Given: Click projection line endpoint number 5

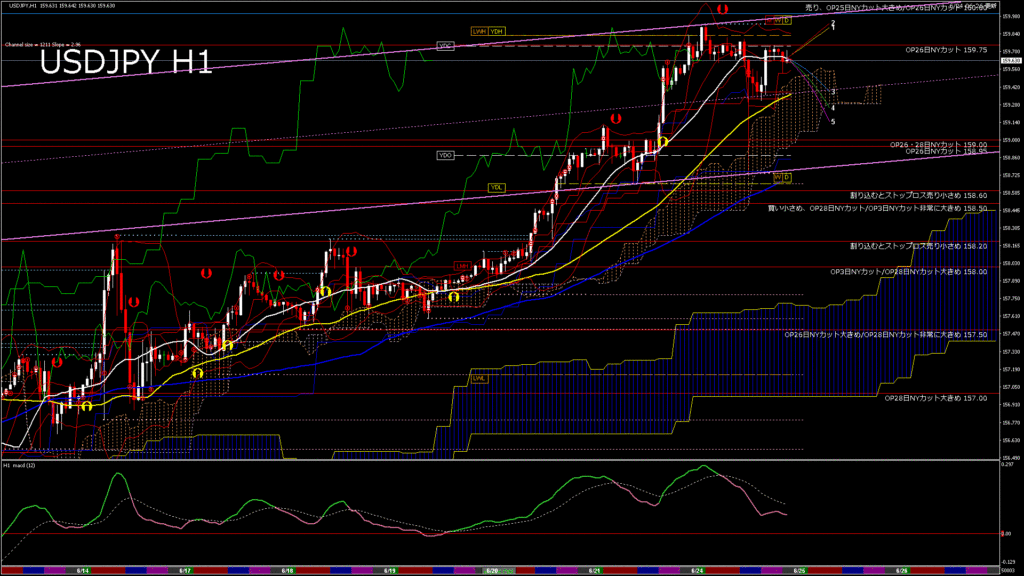Looking at the screenshot, I should 834,121.
